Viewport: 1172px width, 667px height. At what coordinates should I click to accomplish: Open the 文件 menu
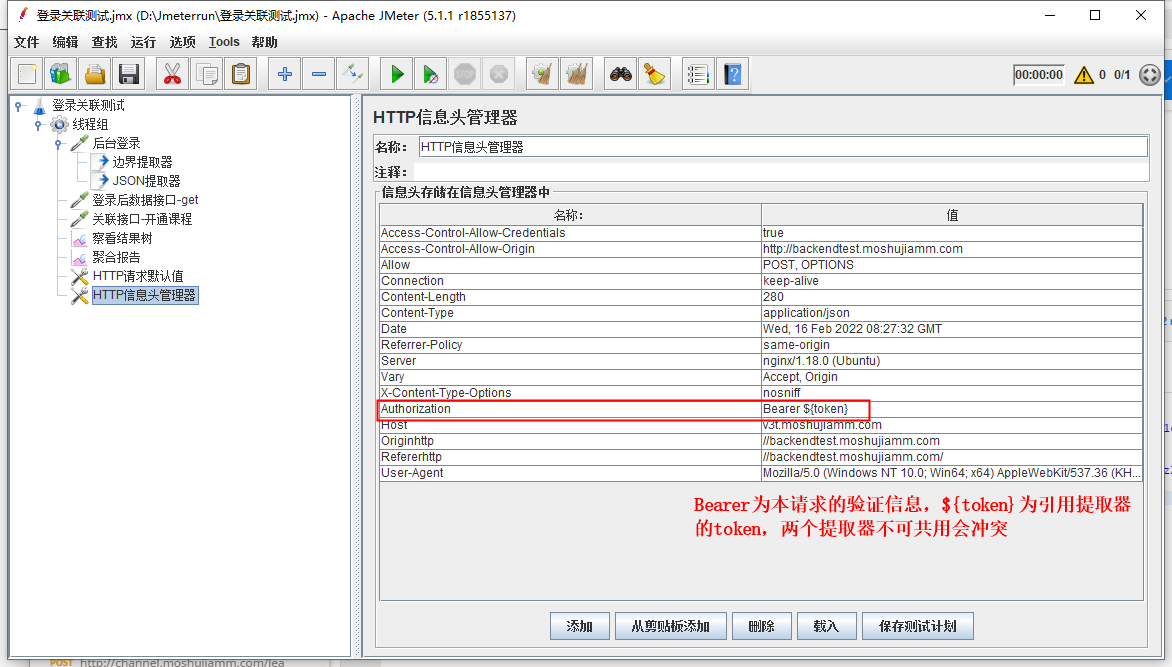click(26, 42)
